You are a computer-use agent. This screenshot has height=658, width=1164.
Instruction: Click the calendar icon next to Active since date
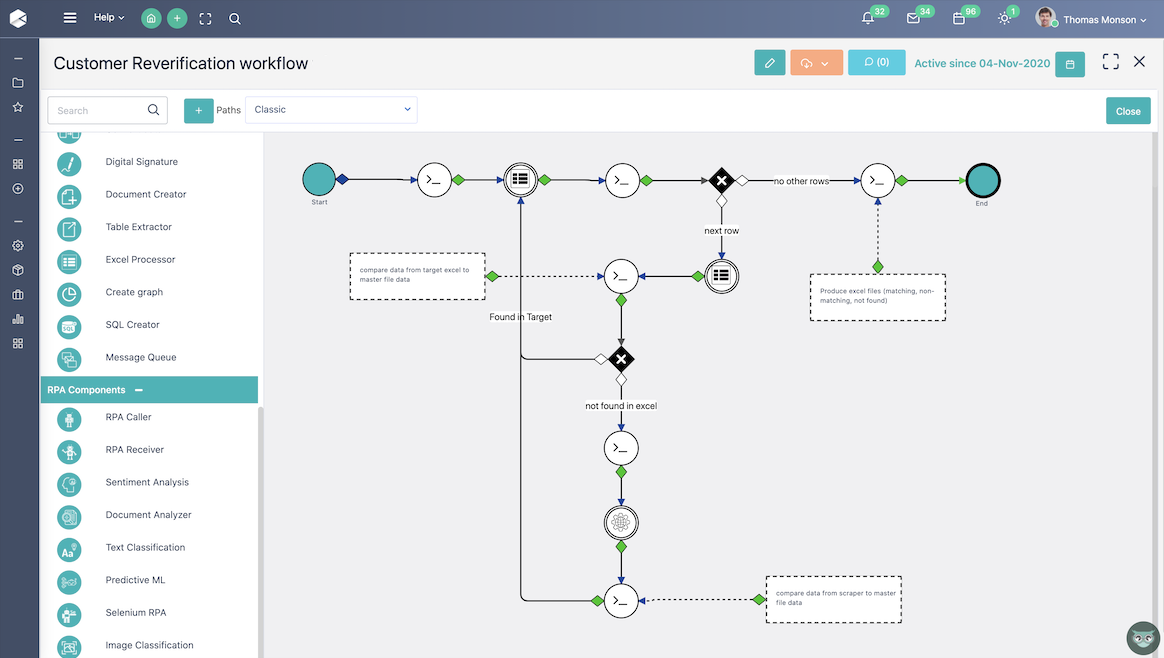pyautogui.click(x=1070, y=64)
